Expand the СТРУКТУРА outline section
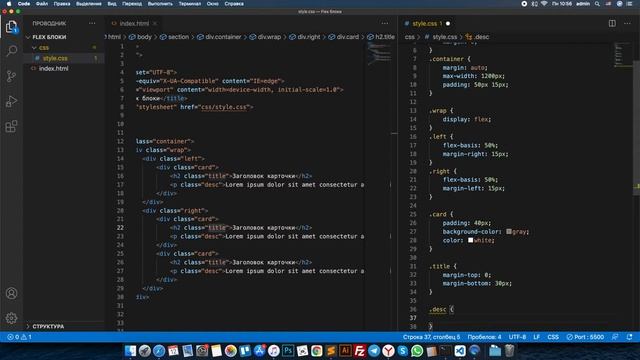Screen dimensions: 640x360 pos(48,327)
